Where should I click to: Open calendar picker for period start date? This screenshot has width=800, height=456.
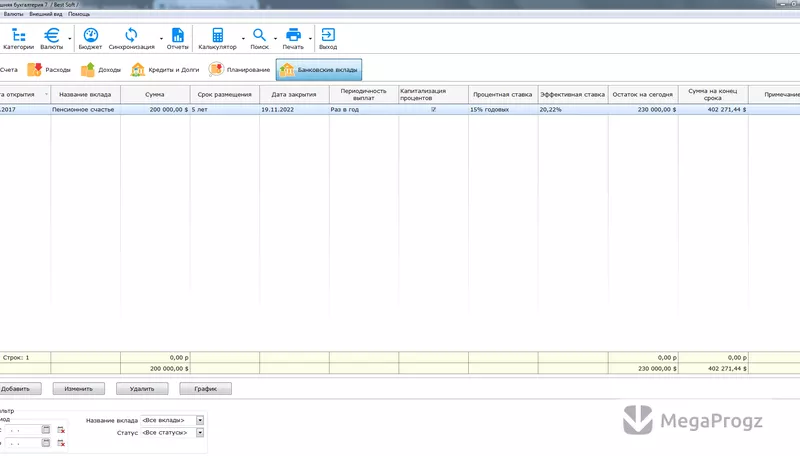coord(46,430)
